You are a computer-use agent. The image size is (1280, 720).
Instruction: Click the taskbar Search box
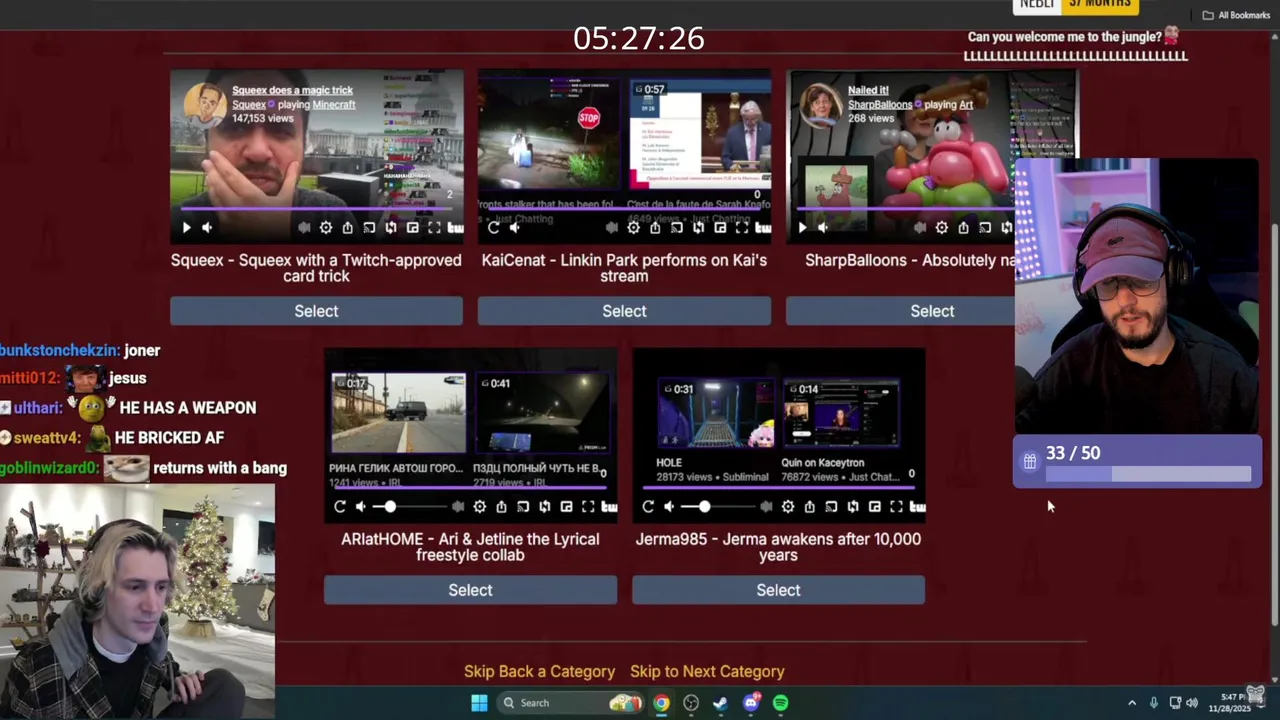[x=572, y=703]
